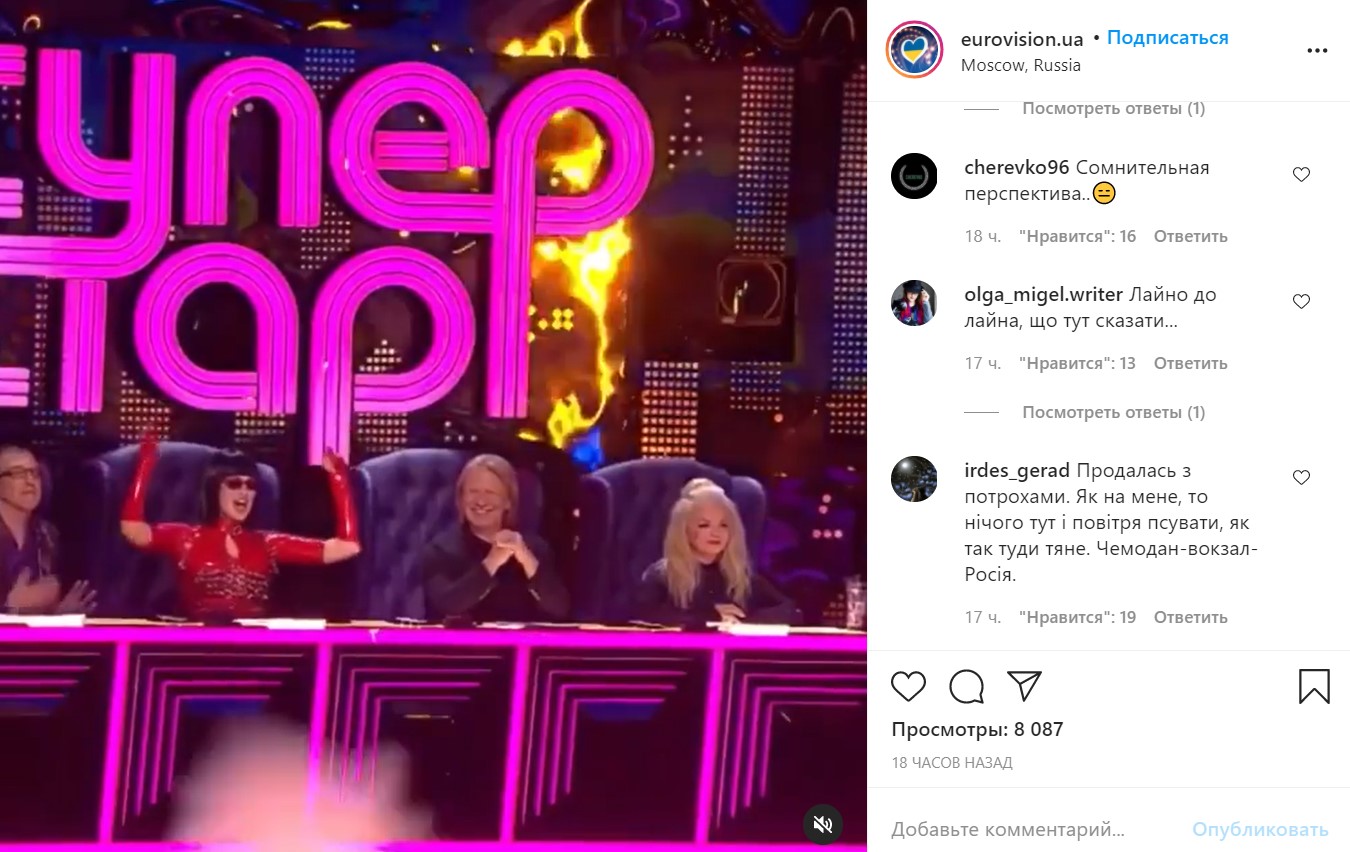The width and height of the screenshot is (1350, 852).
Task: Like the post with heart icon
Action: (908, 686)
